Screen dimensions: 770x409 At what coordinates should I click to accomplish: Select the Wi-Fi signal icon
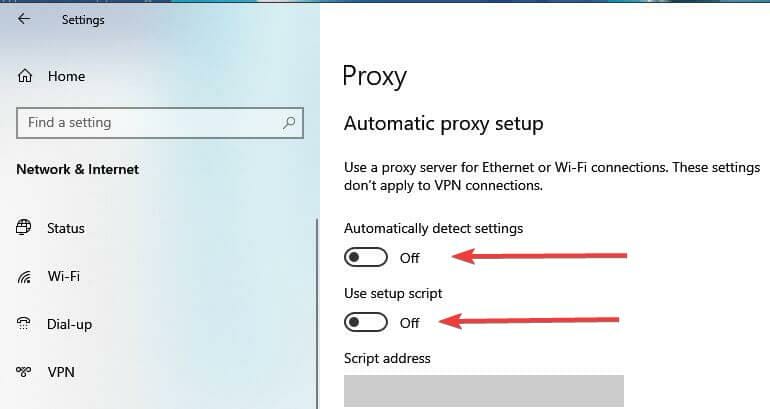24,277
